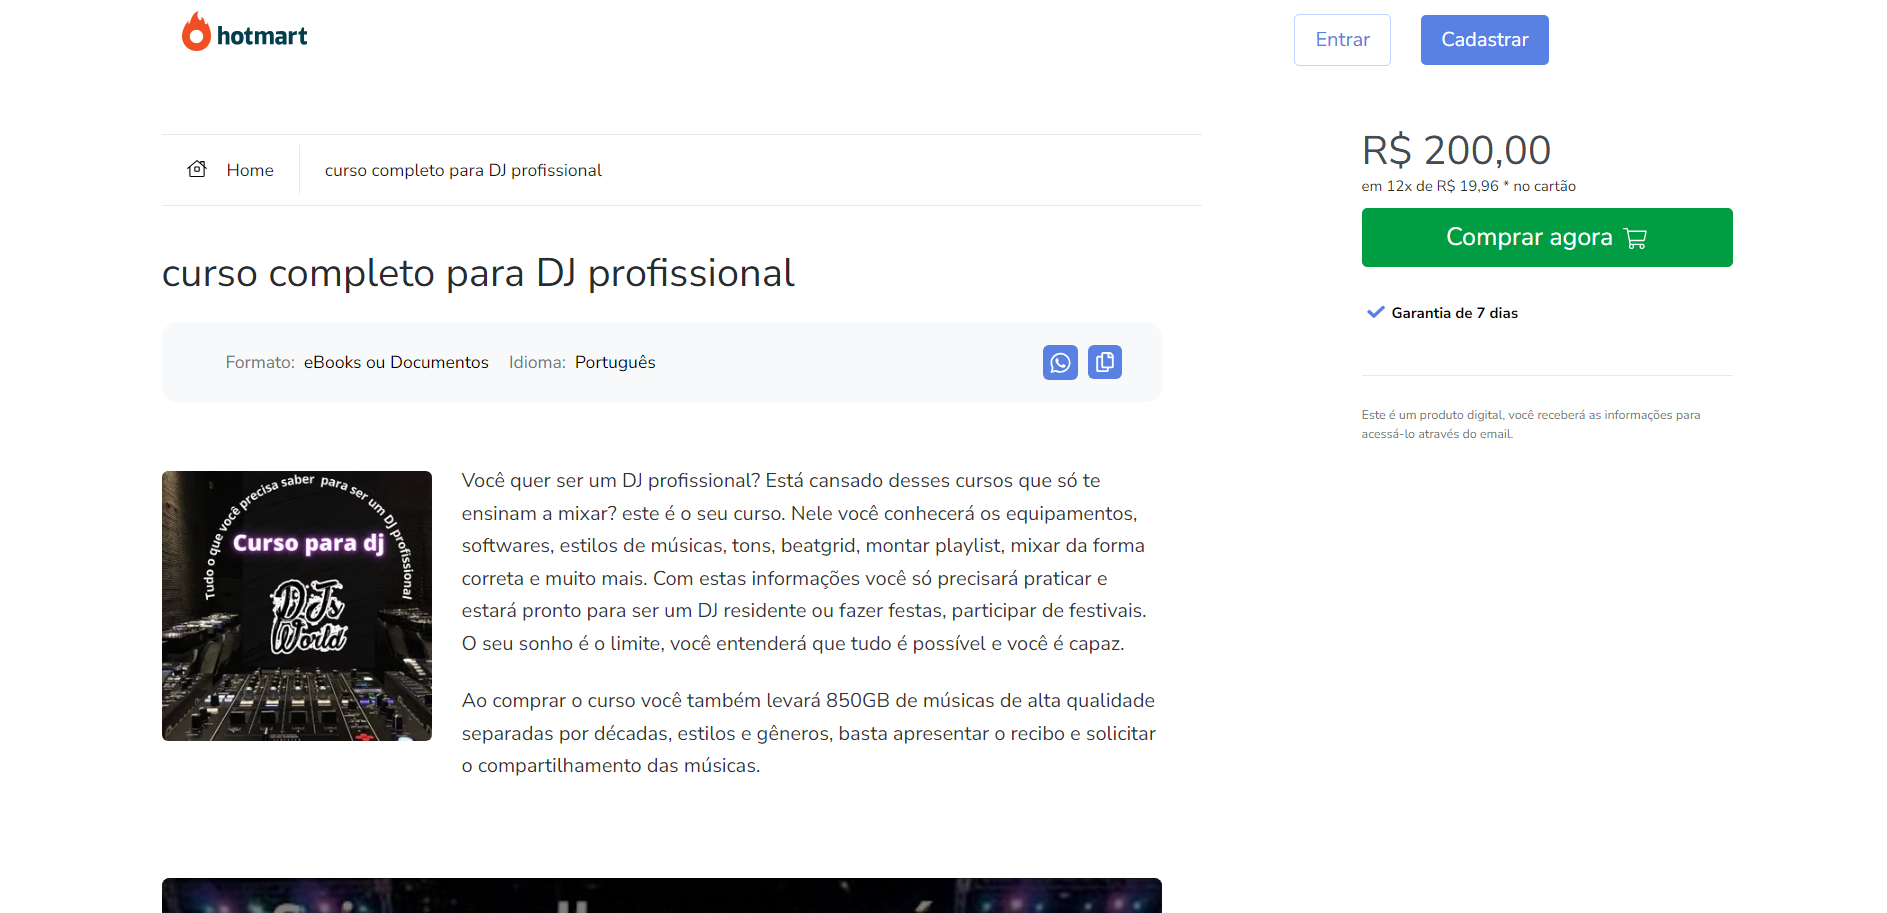Click the 12x installment info text

pyautogui.click(x=1467, y=187)
